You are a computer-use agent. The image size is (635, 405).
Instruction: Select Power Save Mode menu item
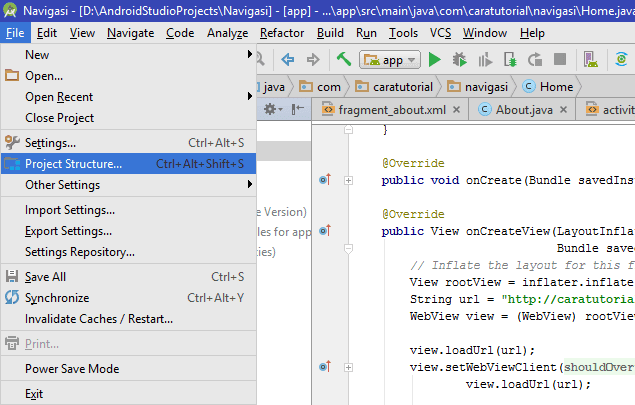point(128,369)
